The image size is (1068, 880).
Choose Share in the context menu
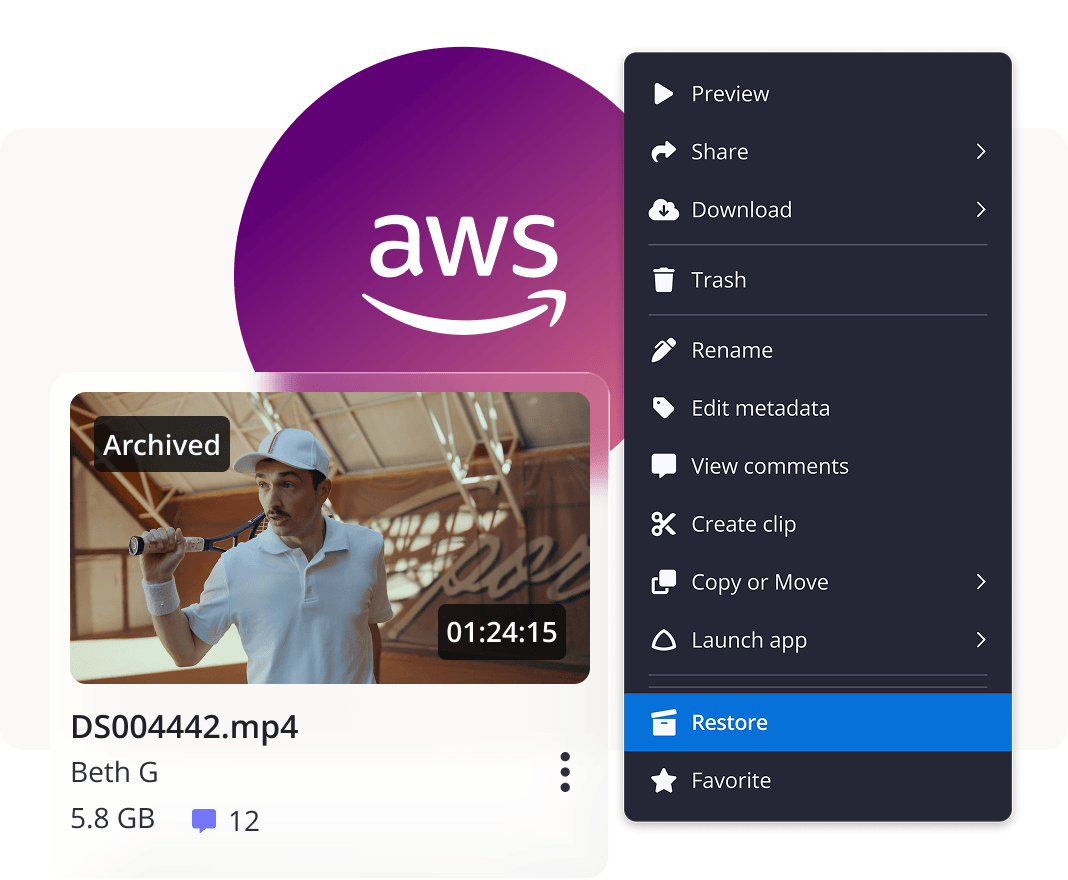(817, 151)
